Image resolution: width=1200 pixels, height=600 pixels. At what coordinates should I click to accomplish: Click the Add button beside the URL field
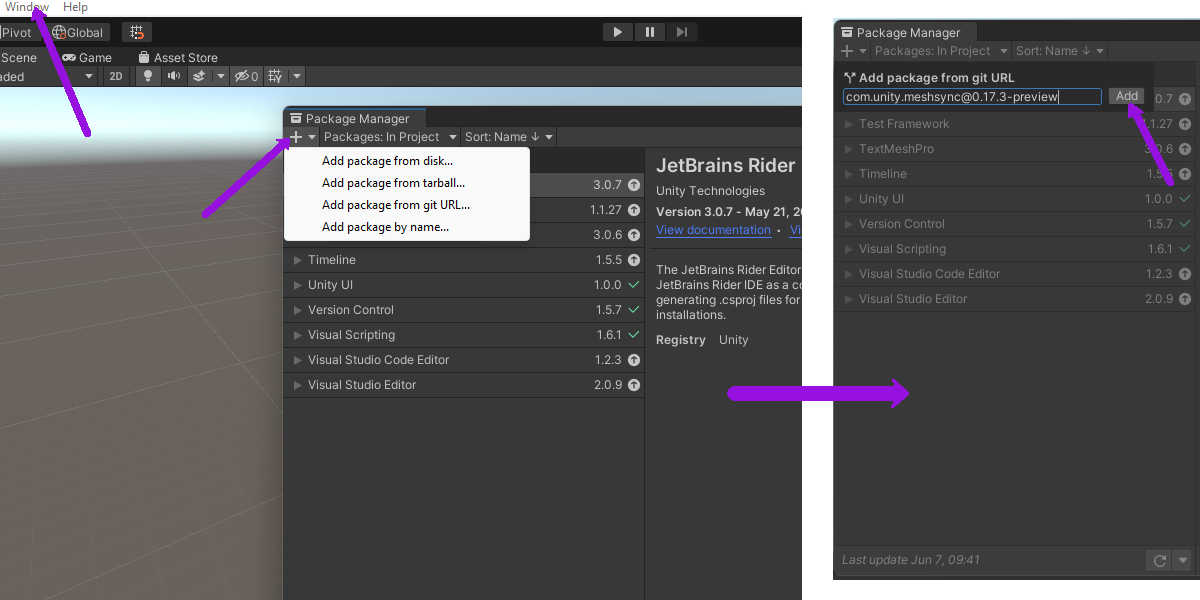1127,96
